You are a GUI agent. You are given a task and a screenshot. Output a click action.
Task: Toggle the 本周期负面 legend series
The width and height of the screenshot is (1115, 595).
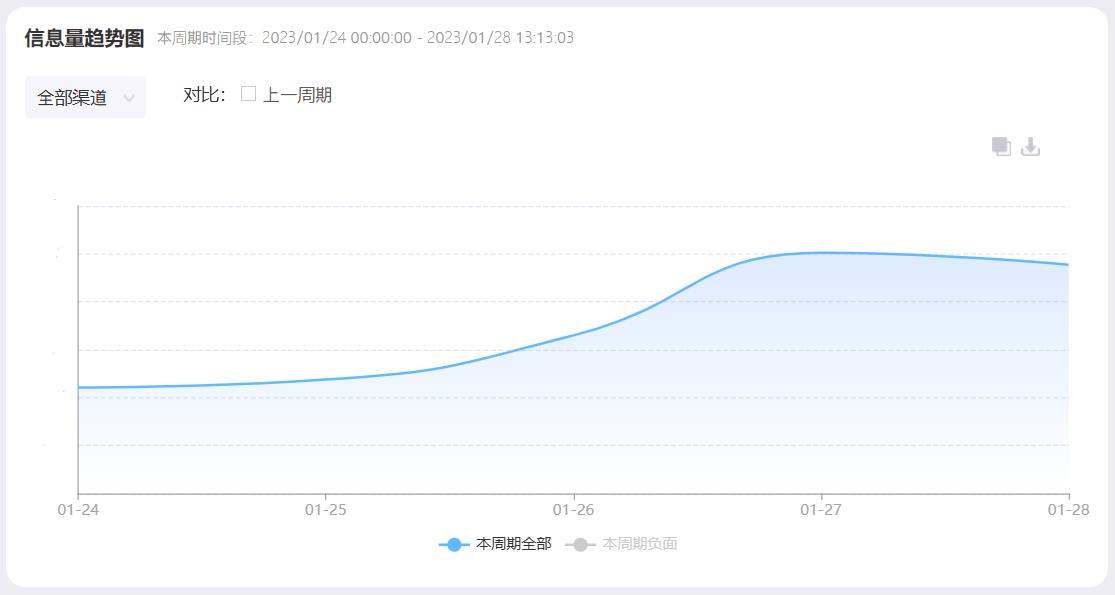click(621, 544)
